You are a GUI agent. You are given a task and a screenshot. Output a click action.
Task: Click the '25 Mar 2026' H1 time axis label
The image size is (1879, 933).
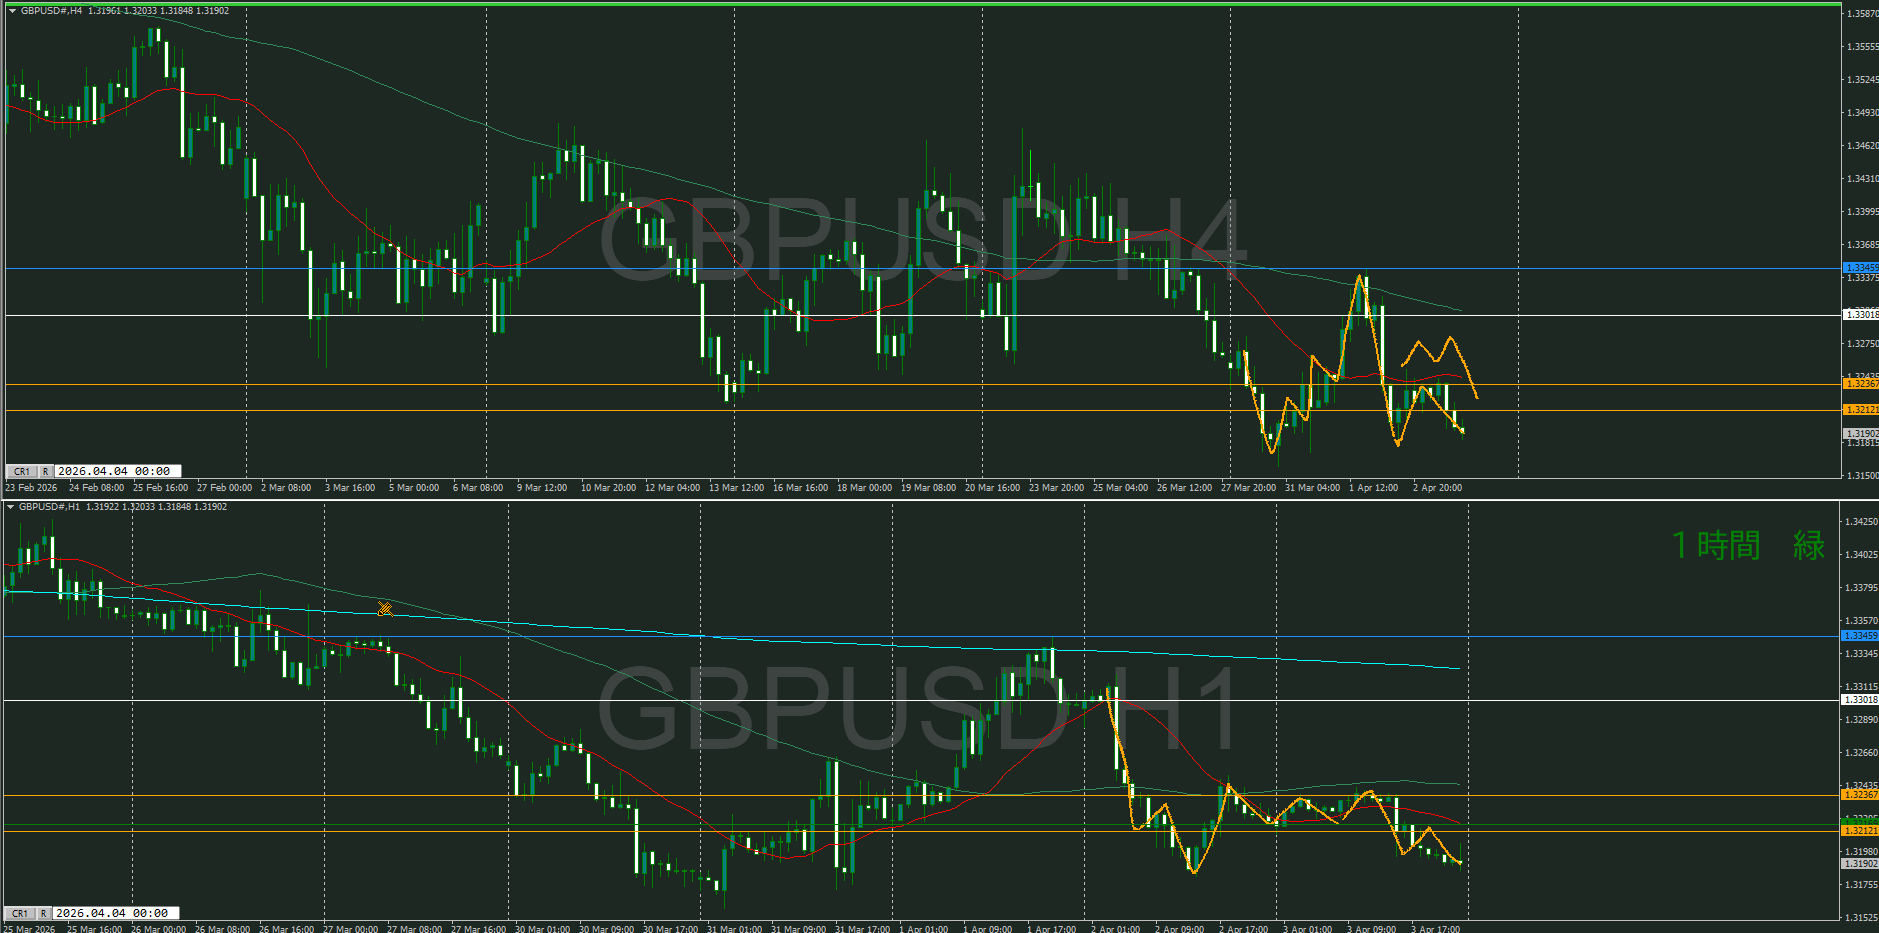[31, 929]
